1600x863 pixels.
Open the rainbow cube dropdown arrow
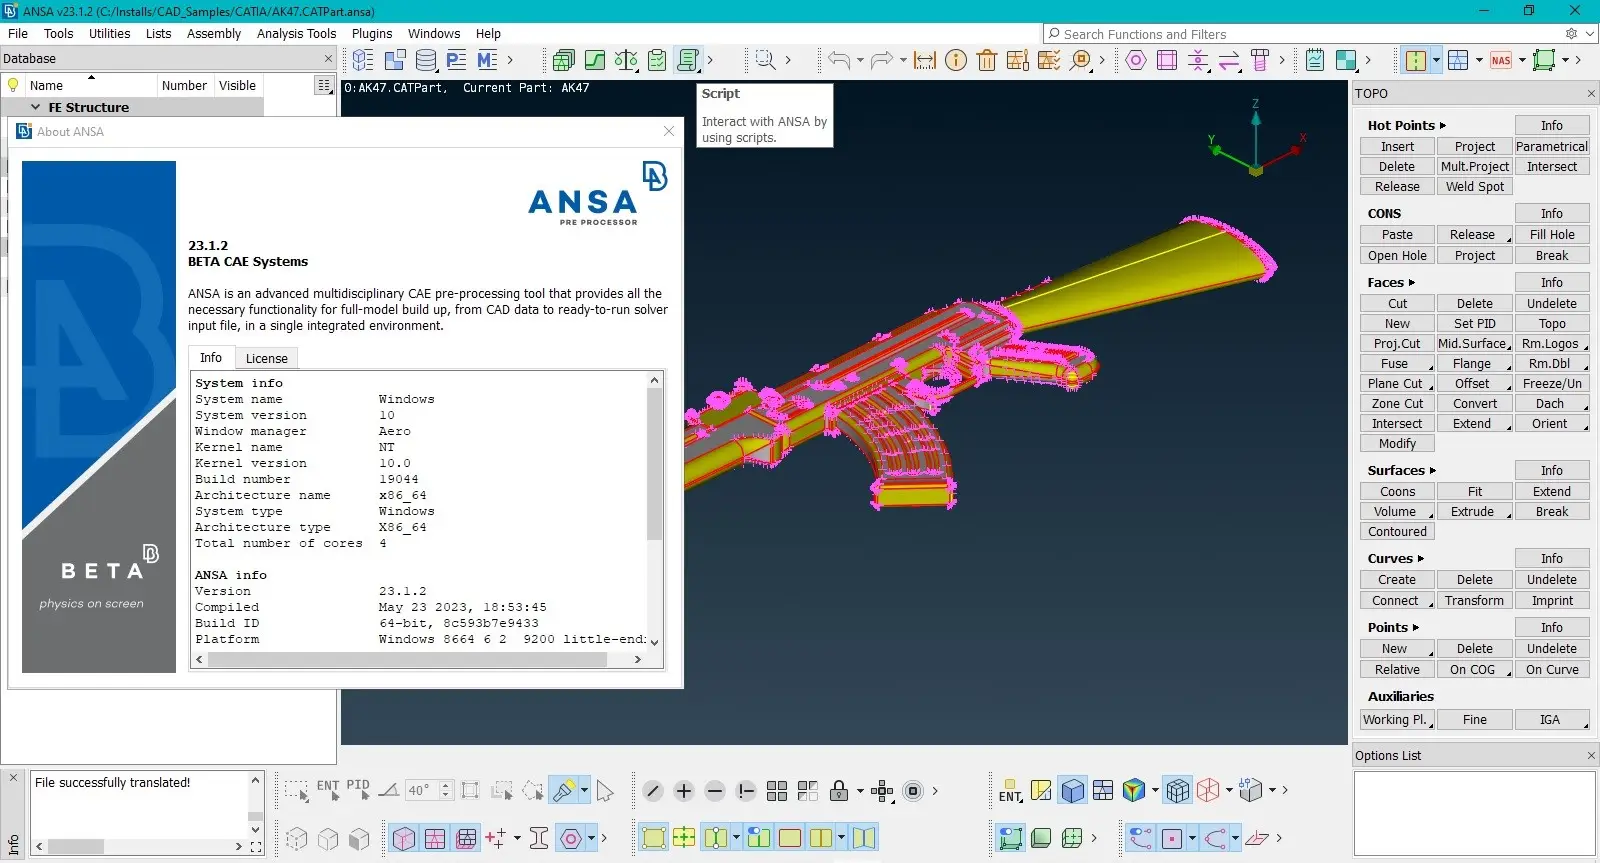pos(1154,791)
